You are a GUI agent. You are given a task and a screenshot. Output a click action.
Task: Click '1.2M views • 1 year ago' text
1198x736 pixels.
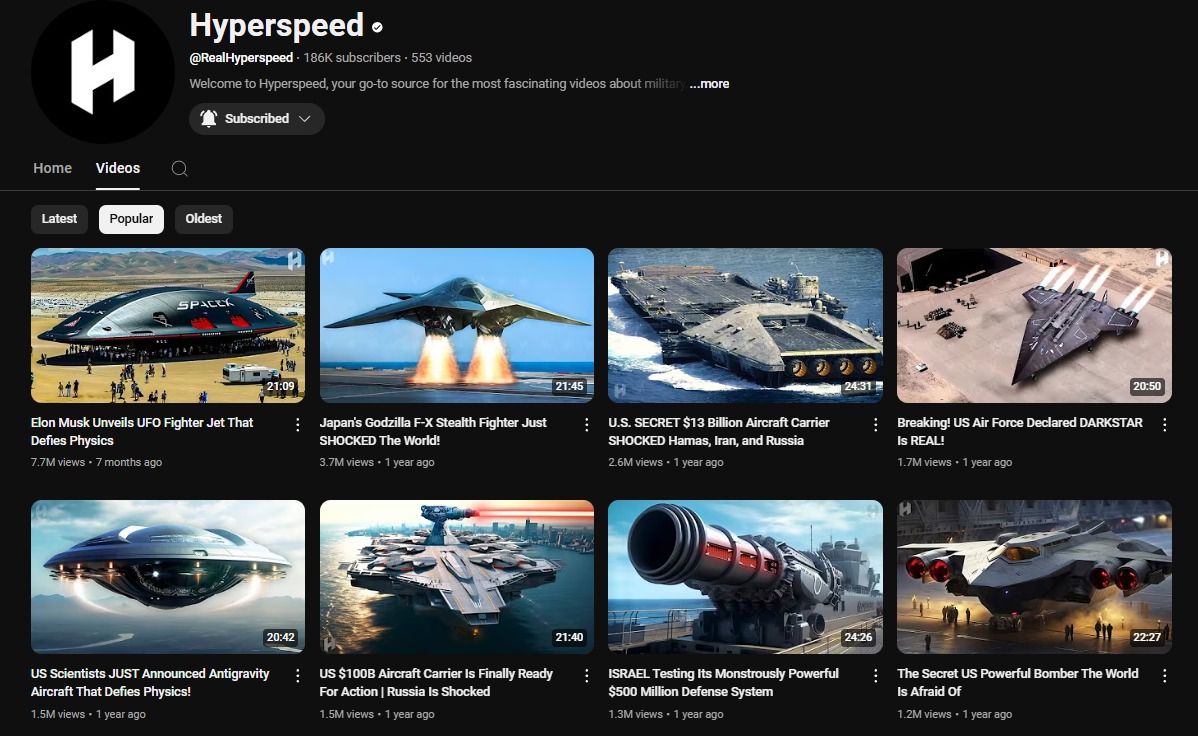[954, 715]
